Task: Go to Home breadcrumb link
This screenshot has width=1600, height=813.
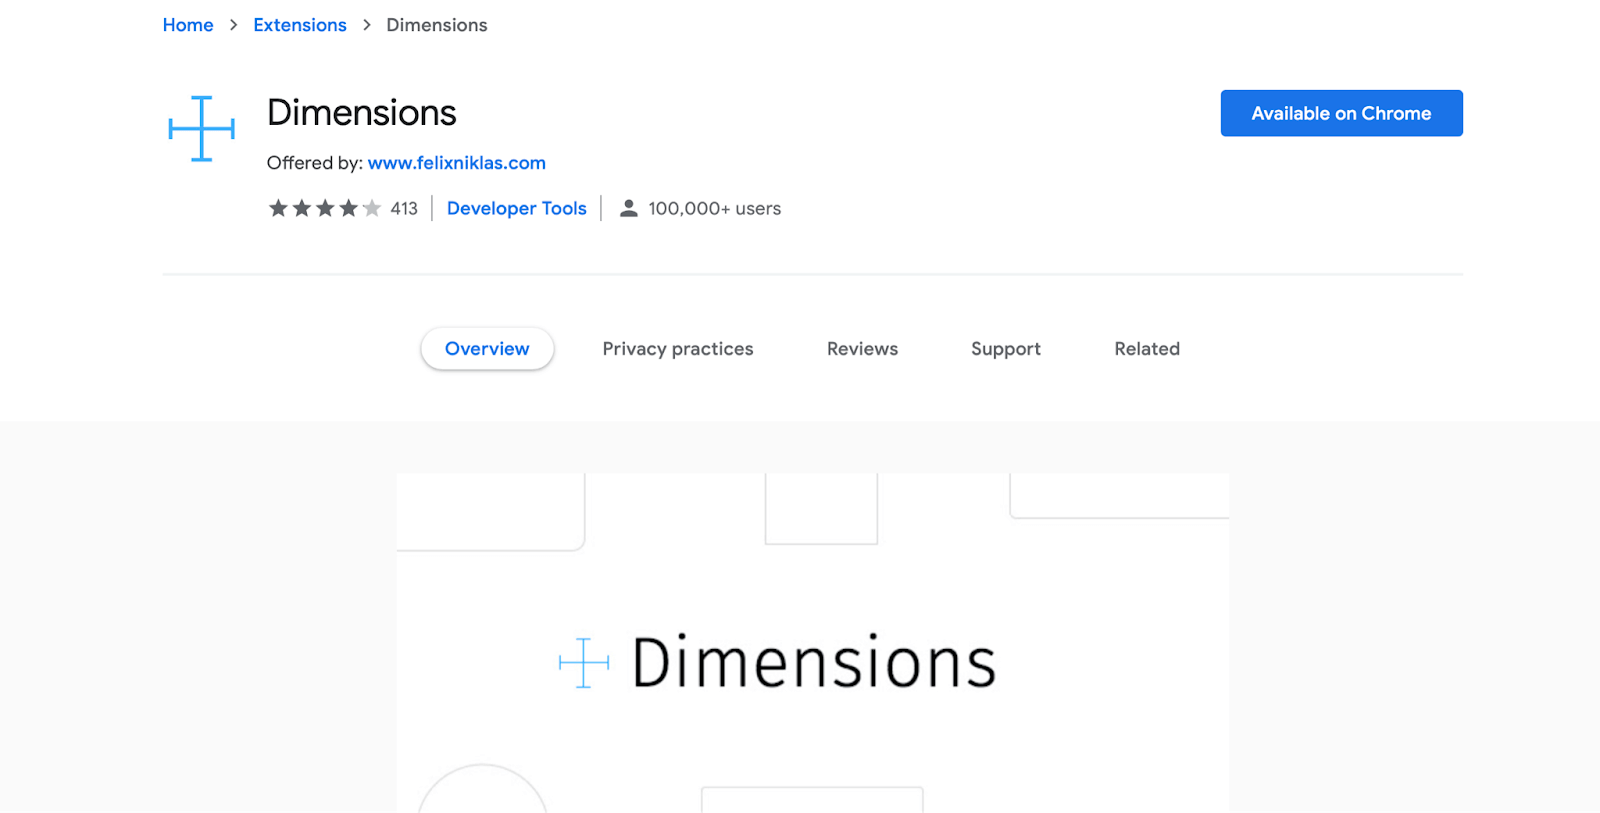Action: [x=188, y=25]
